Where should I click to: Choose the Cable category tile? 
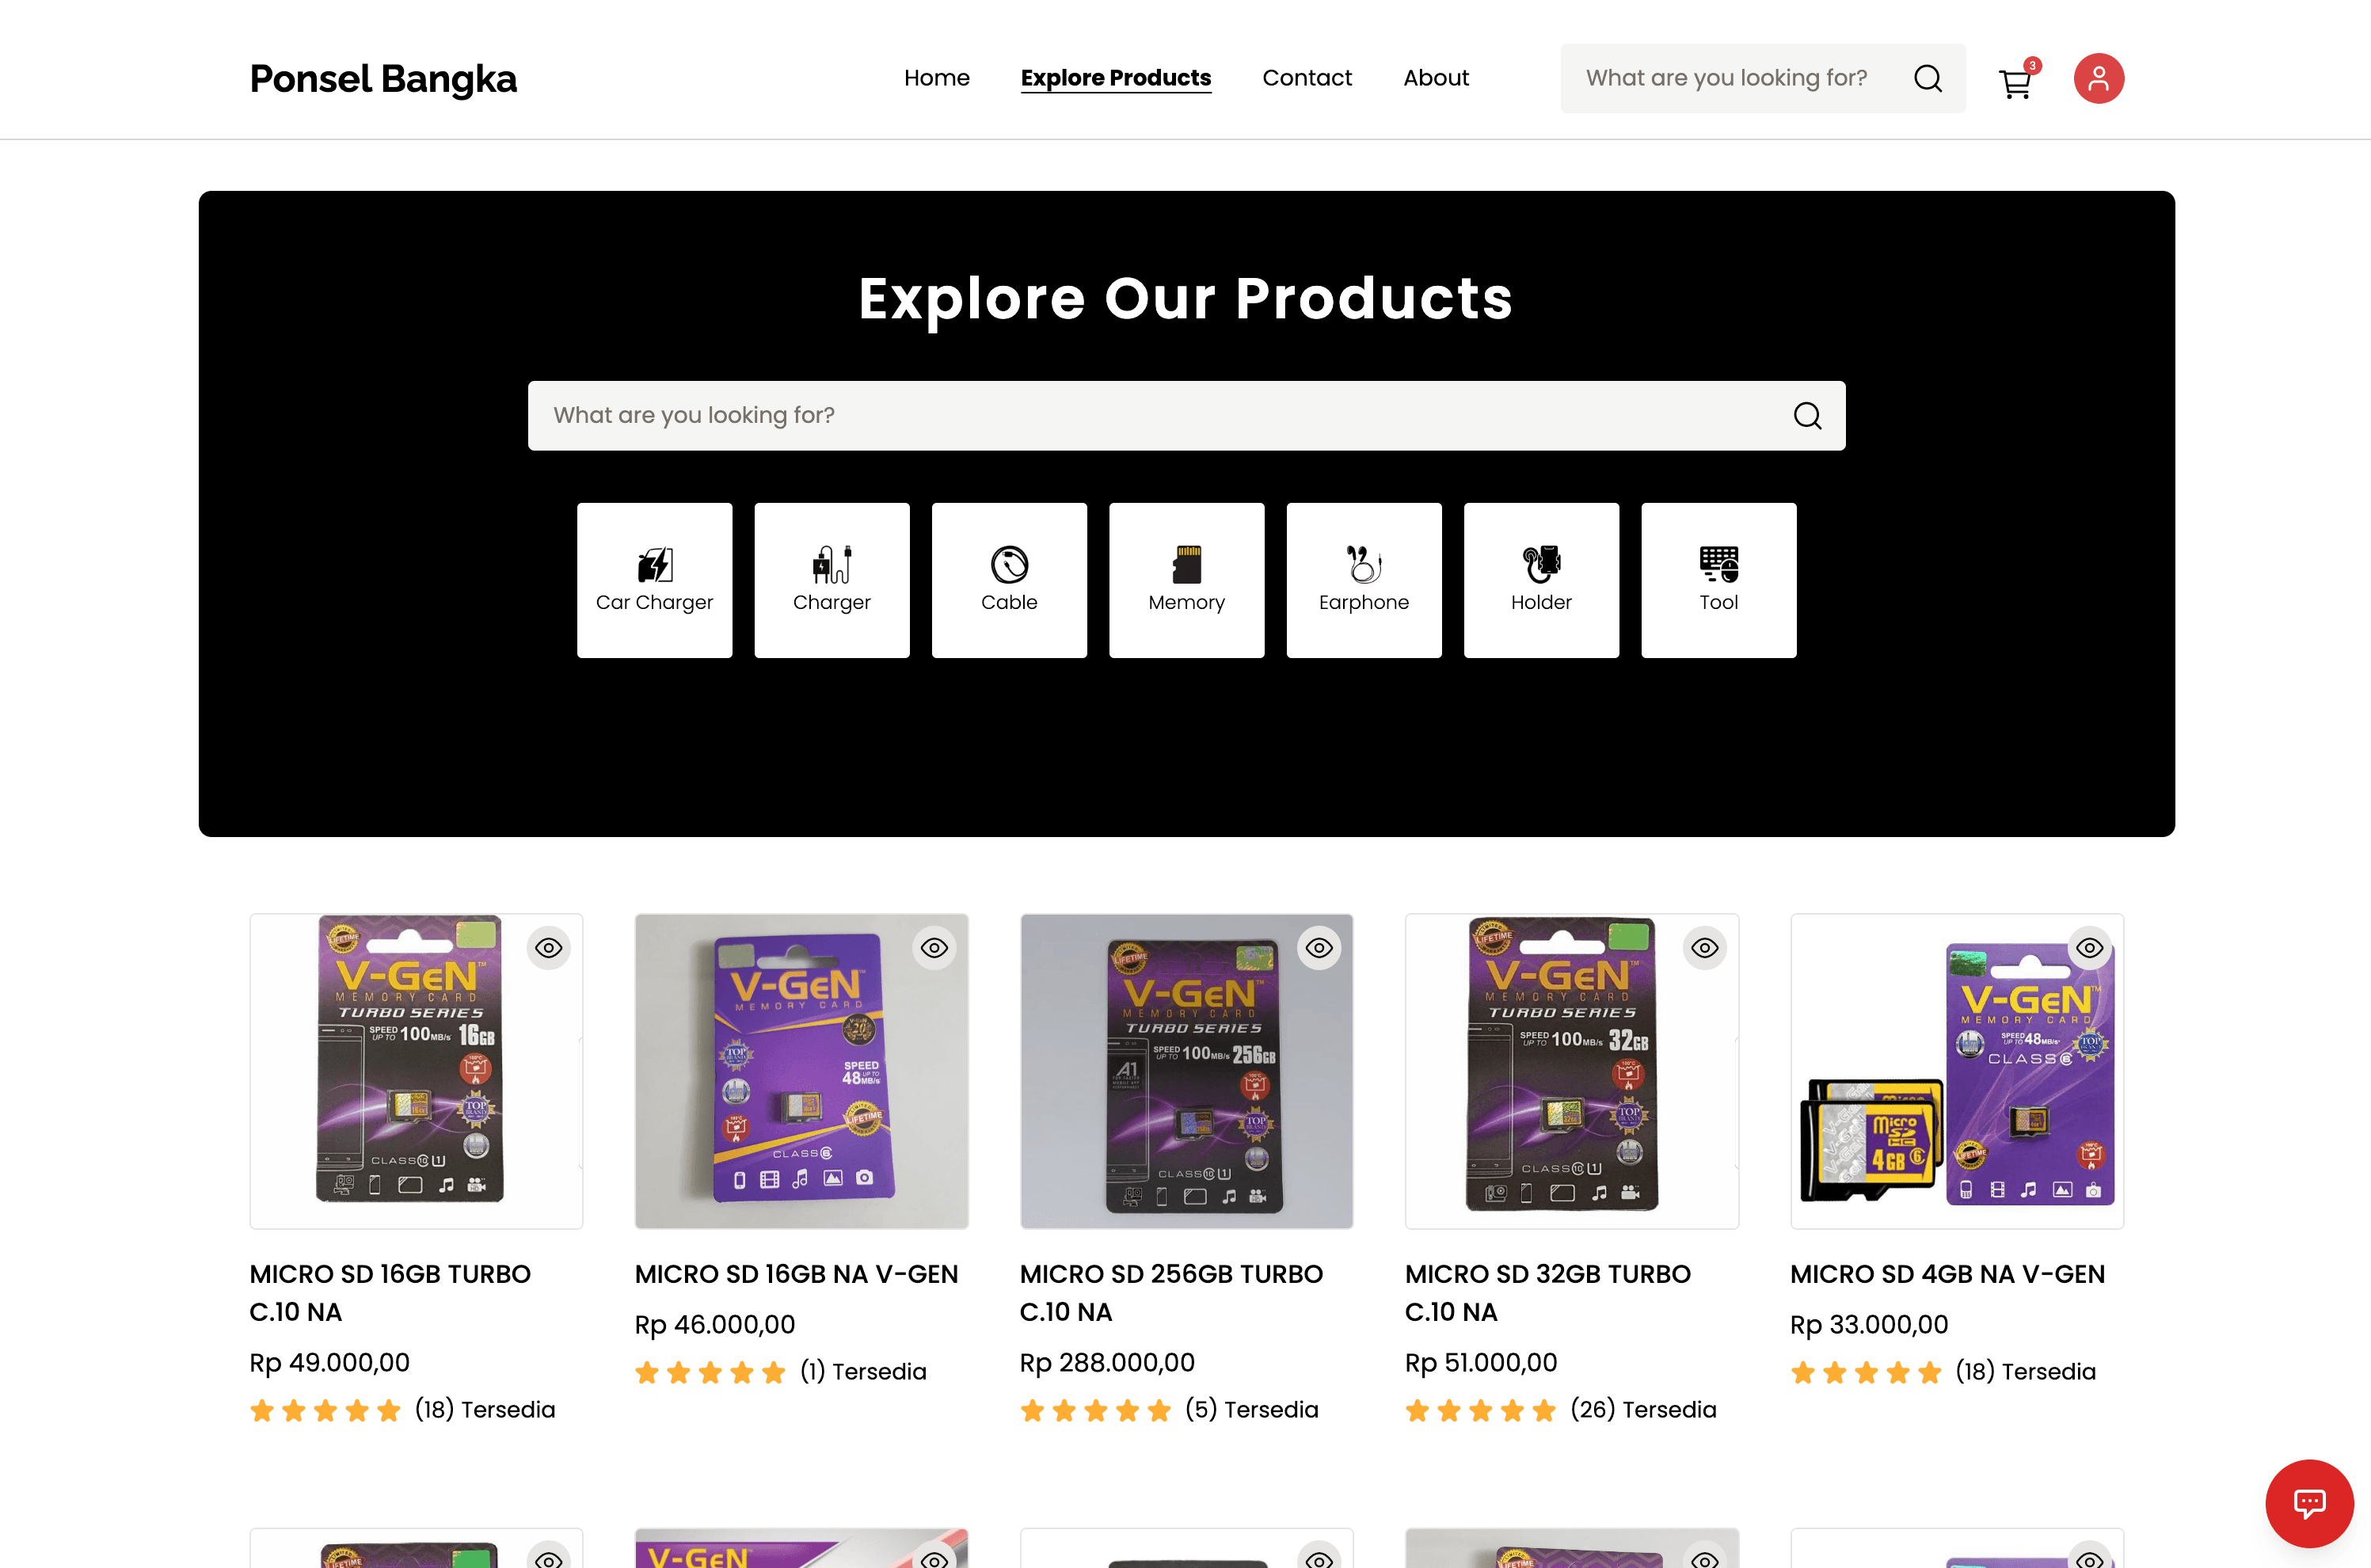[1009, 580]
